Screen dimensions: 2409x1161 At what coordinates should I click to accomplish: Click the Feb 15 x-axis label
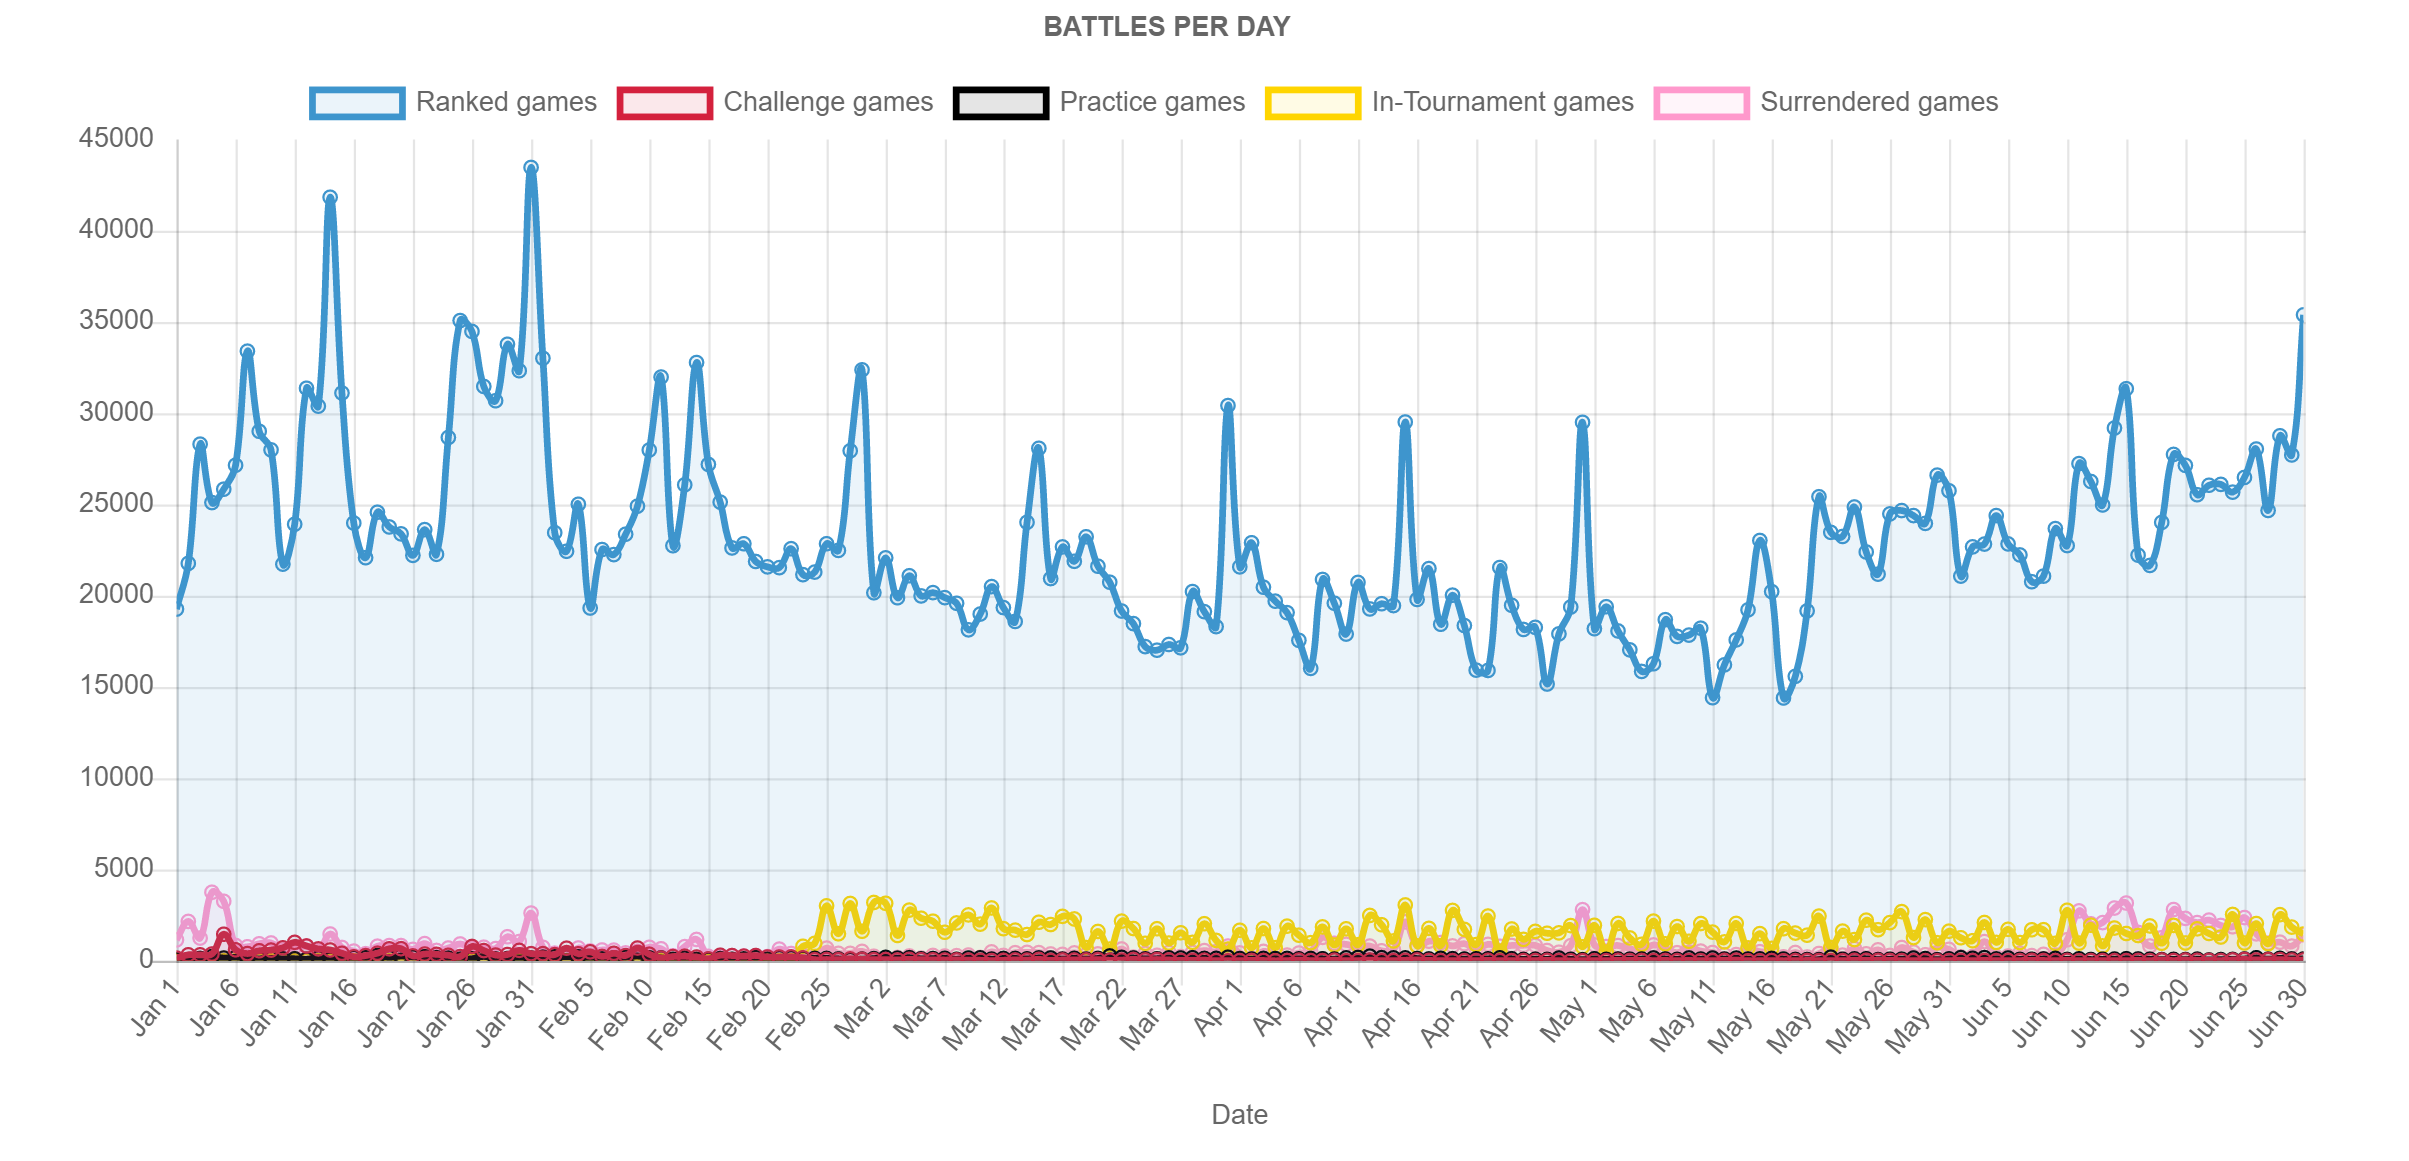[x=680, y=1014]
